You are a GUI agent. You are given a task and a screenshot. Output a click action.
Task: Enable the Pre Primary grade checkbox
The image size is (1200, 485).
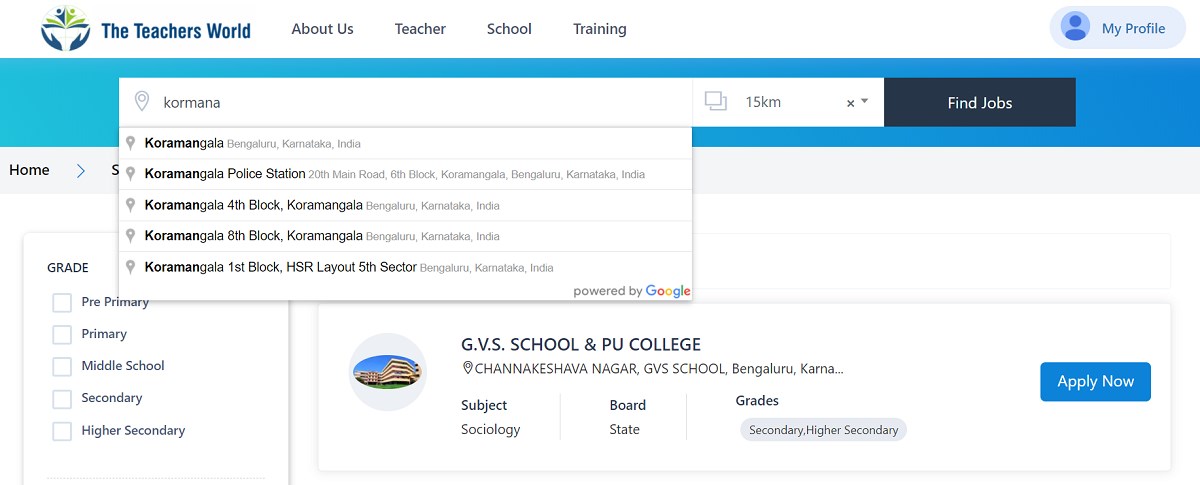click(62, 302)
